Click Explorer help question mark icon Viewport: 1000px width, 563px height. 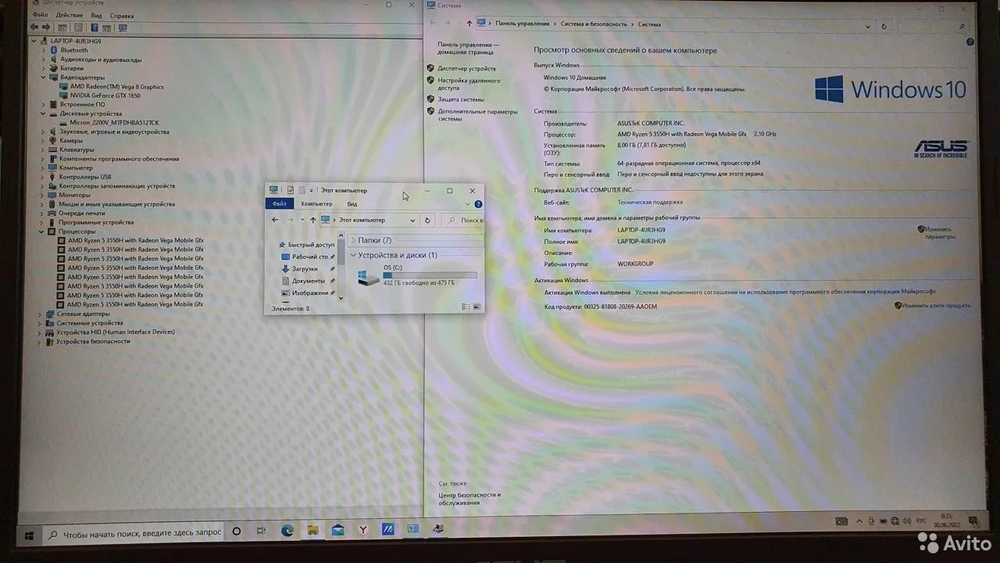click(478, 204)
